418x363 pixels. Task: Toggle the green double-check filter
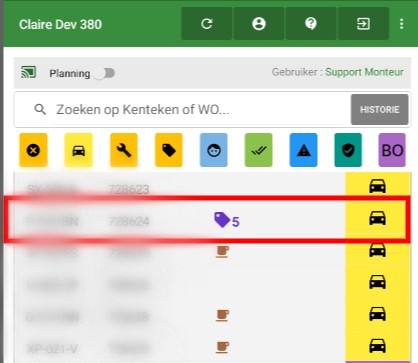259,150
